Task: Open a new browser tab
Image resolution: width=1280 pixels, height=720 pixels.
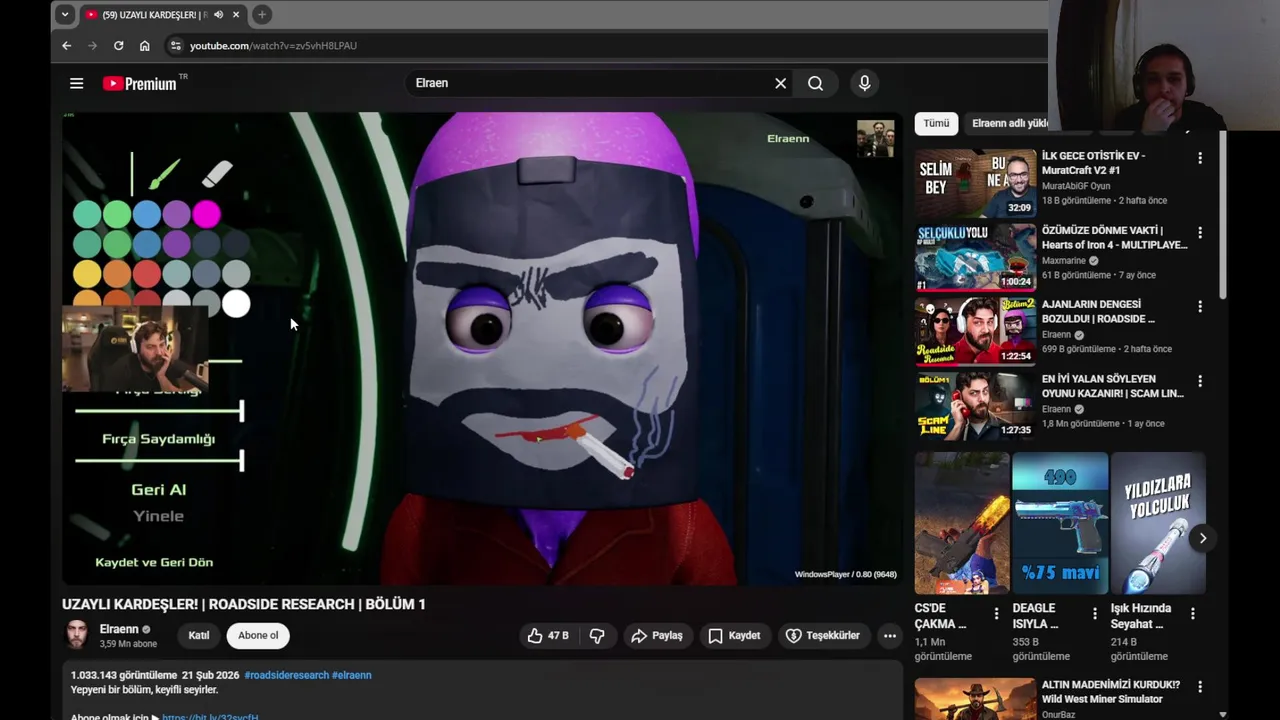Action: [x=261, y=14]
